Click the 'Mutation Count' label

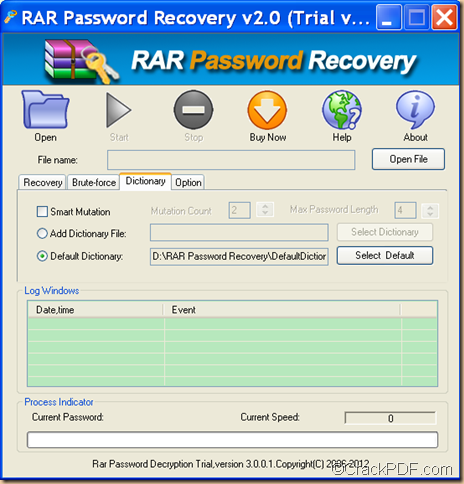(181, 211)
